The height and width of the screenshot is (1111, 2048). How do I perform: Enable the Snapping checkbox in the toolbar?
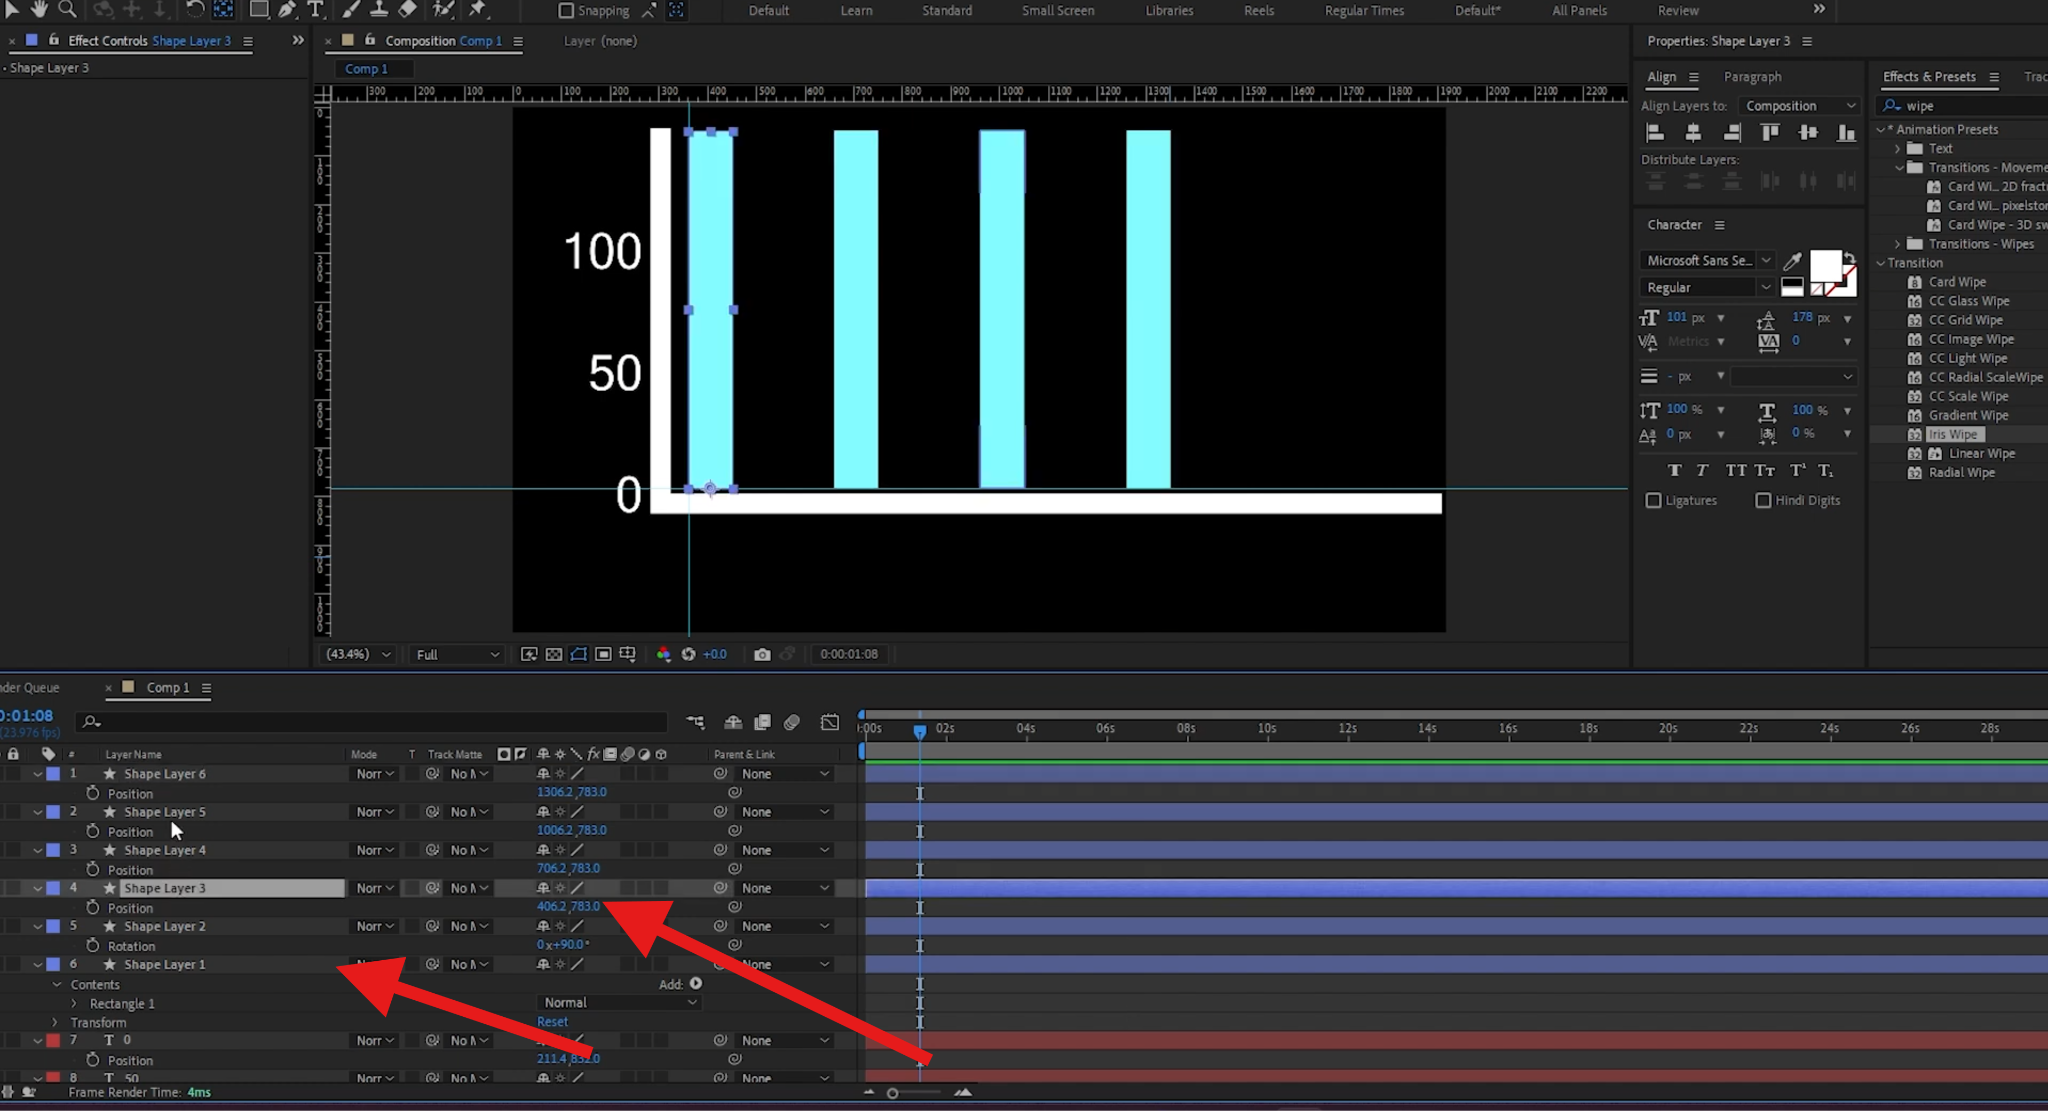pos(564,10)
